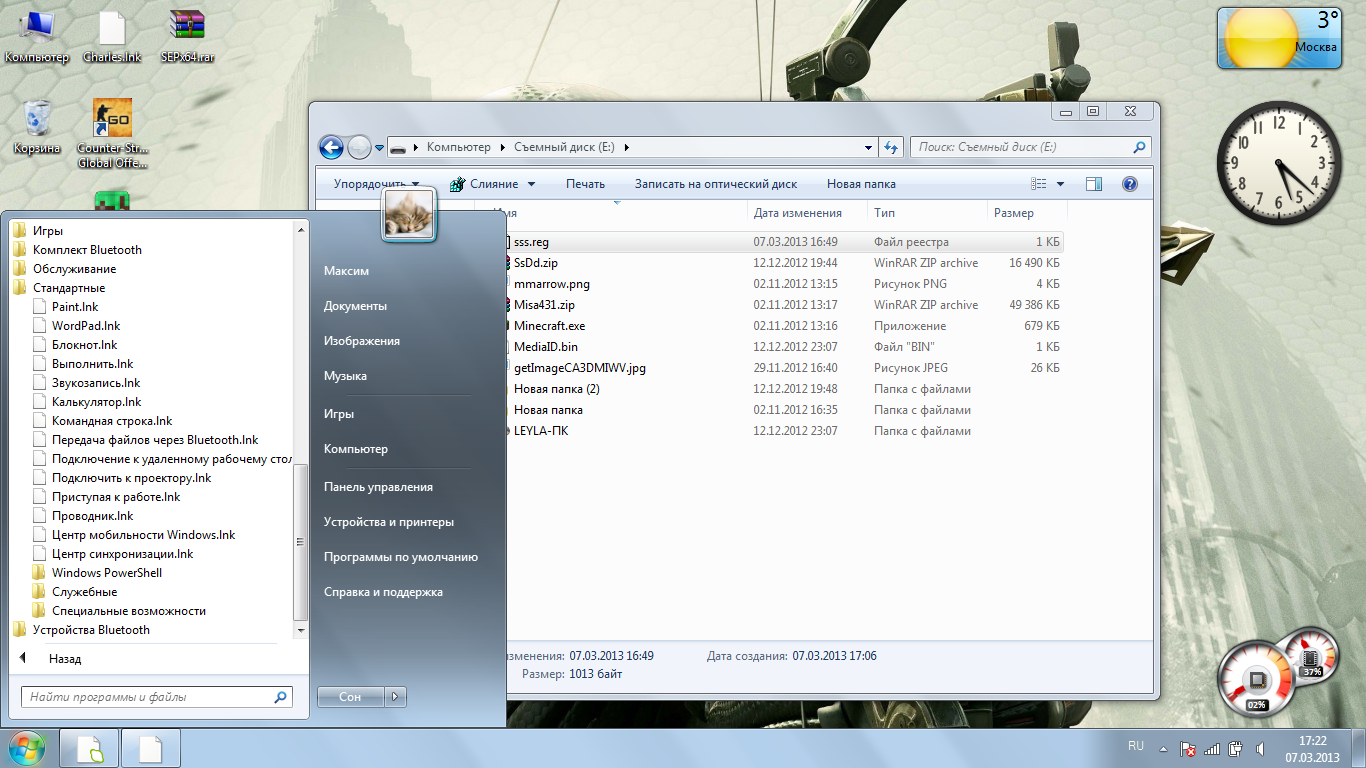Expand the shutdown options arrow next to Сон
The image size is (1366, 768).
tap(395, 697)
